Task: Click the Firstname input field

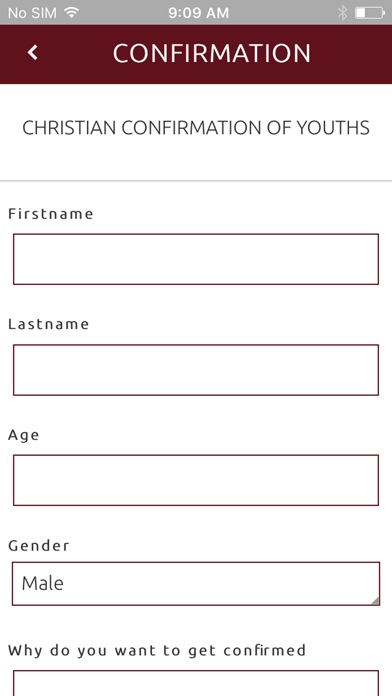Action: pyautogui.click(x=196, y=259)
